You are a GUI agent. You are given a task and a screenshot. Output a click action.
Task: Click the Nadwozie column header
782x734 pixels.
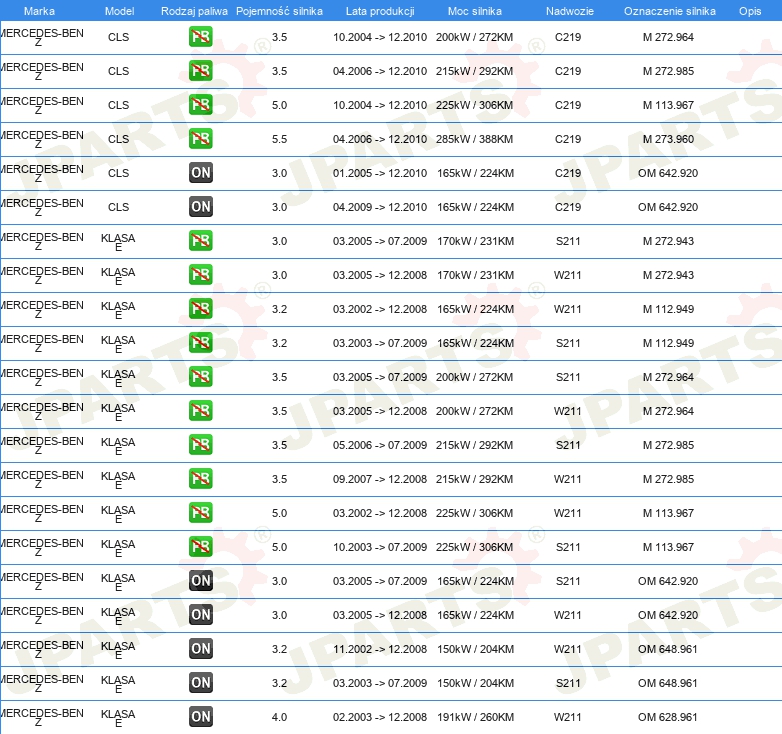click(567, 11)
